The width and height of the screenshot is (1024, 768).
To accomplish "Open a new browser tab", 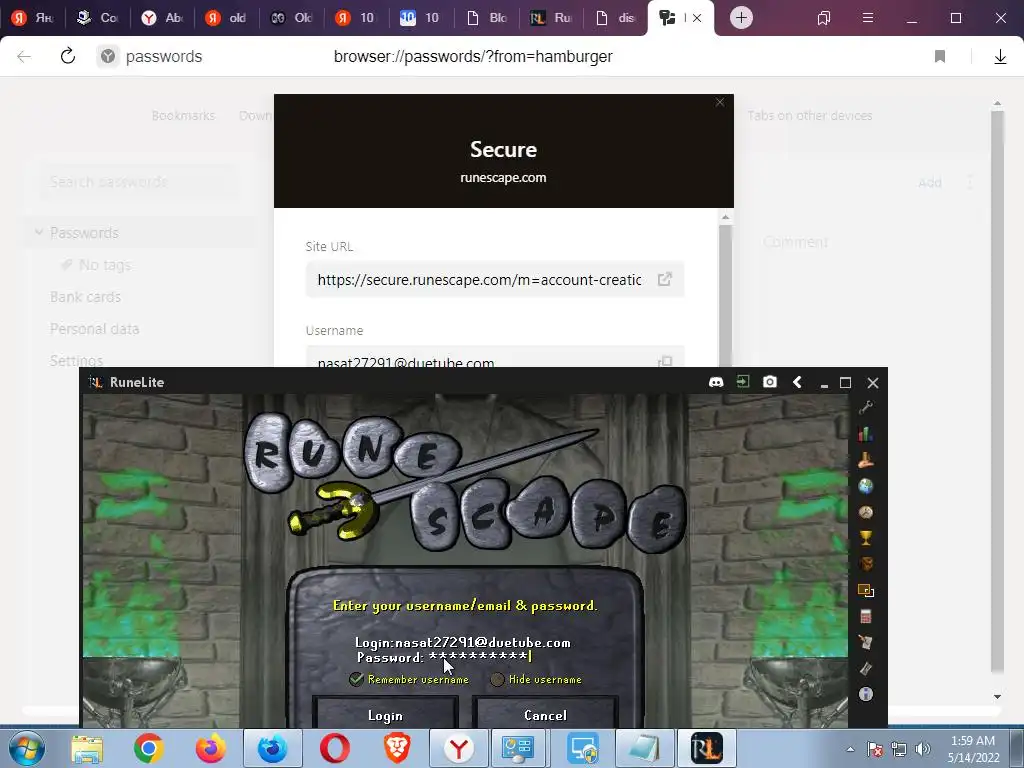I will (741, 18).
